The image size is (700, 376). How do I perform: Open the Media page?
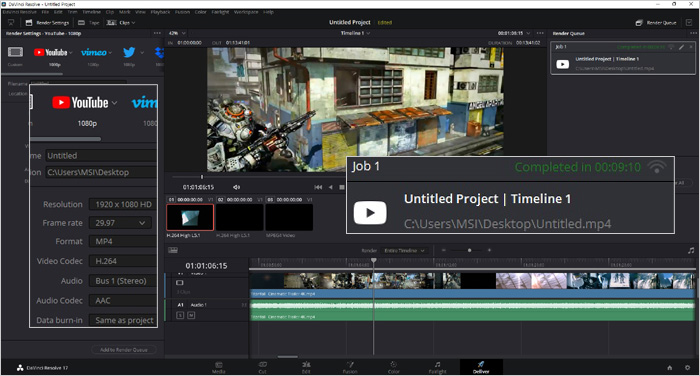click(218, 368)
